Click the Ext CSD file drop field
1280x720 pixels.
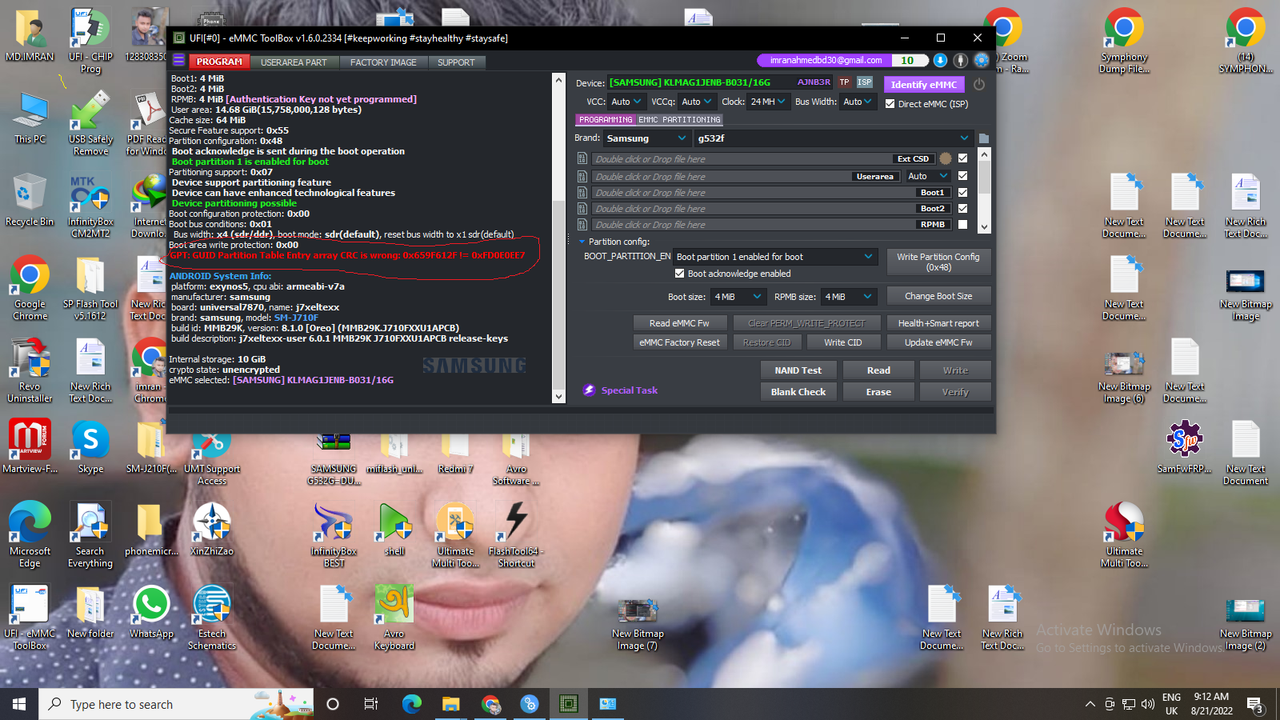[x=764, y=159]
